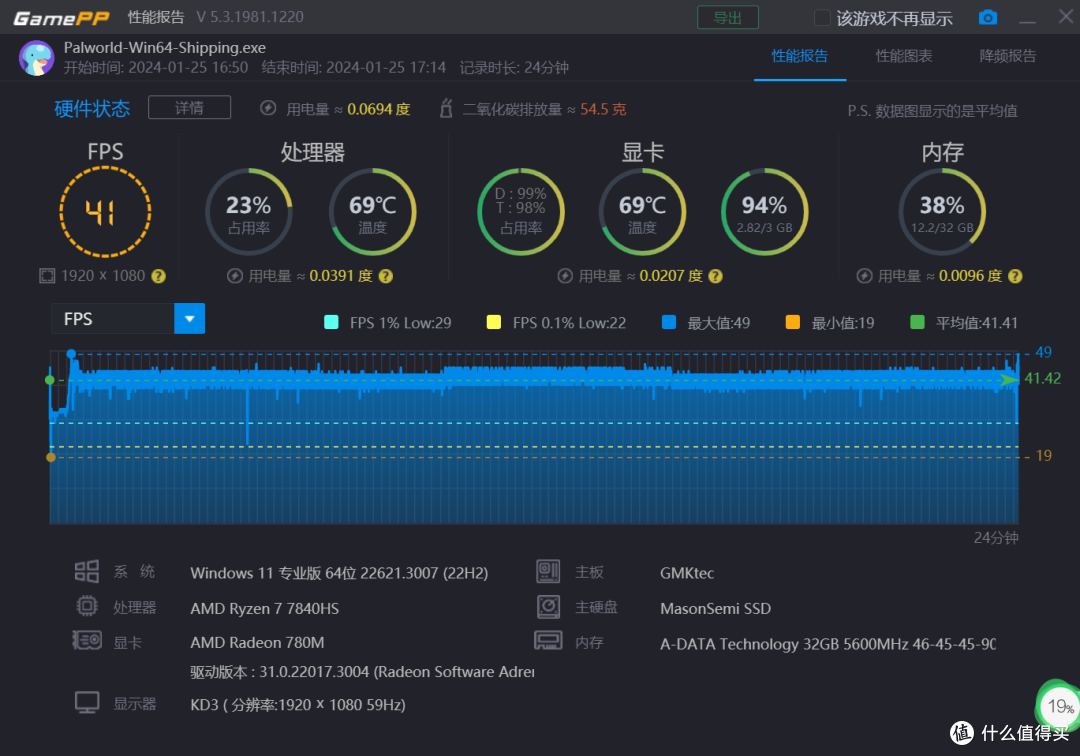Viewport: 1080px width, 756px height.
Task: Click the driver version 31.0.22017.3004 text
Action: click(362, 672)
